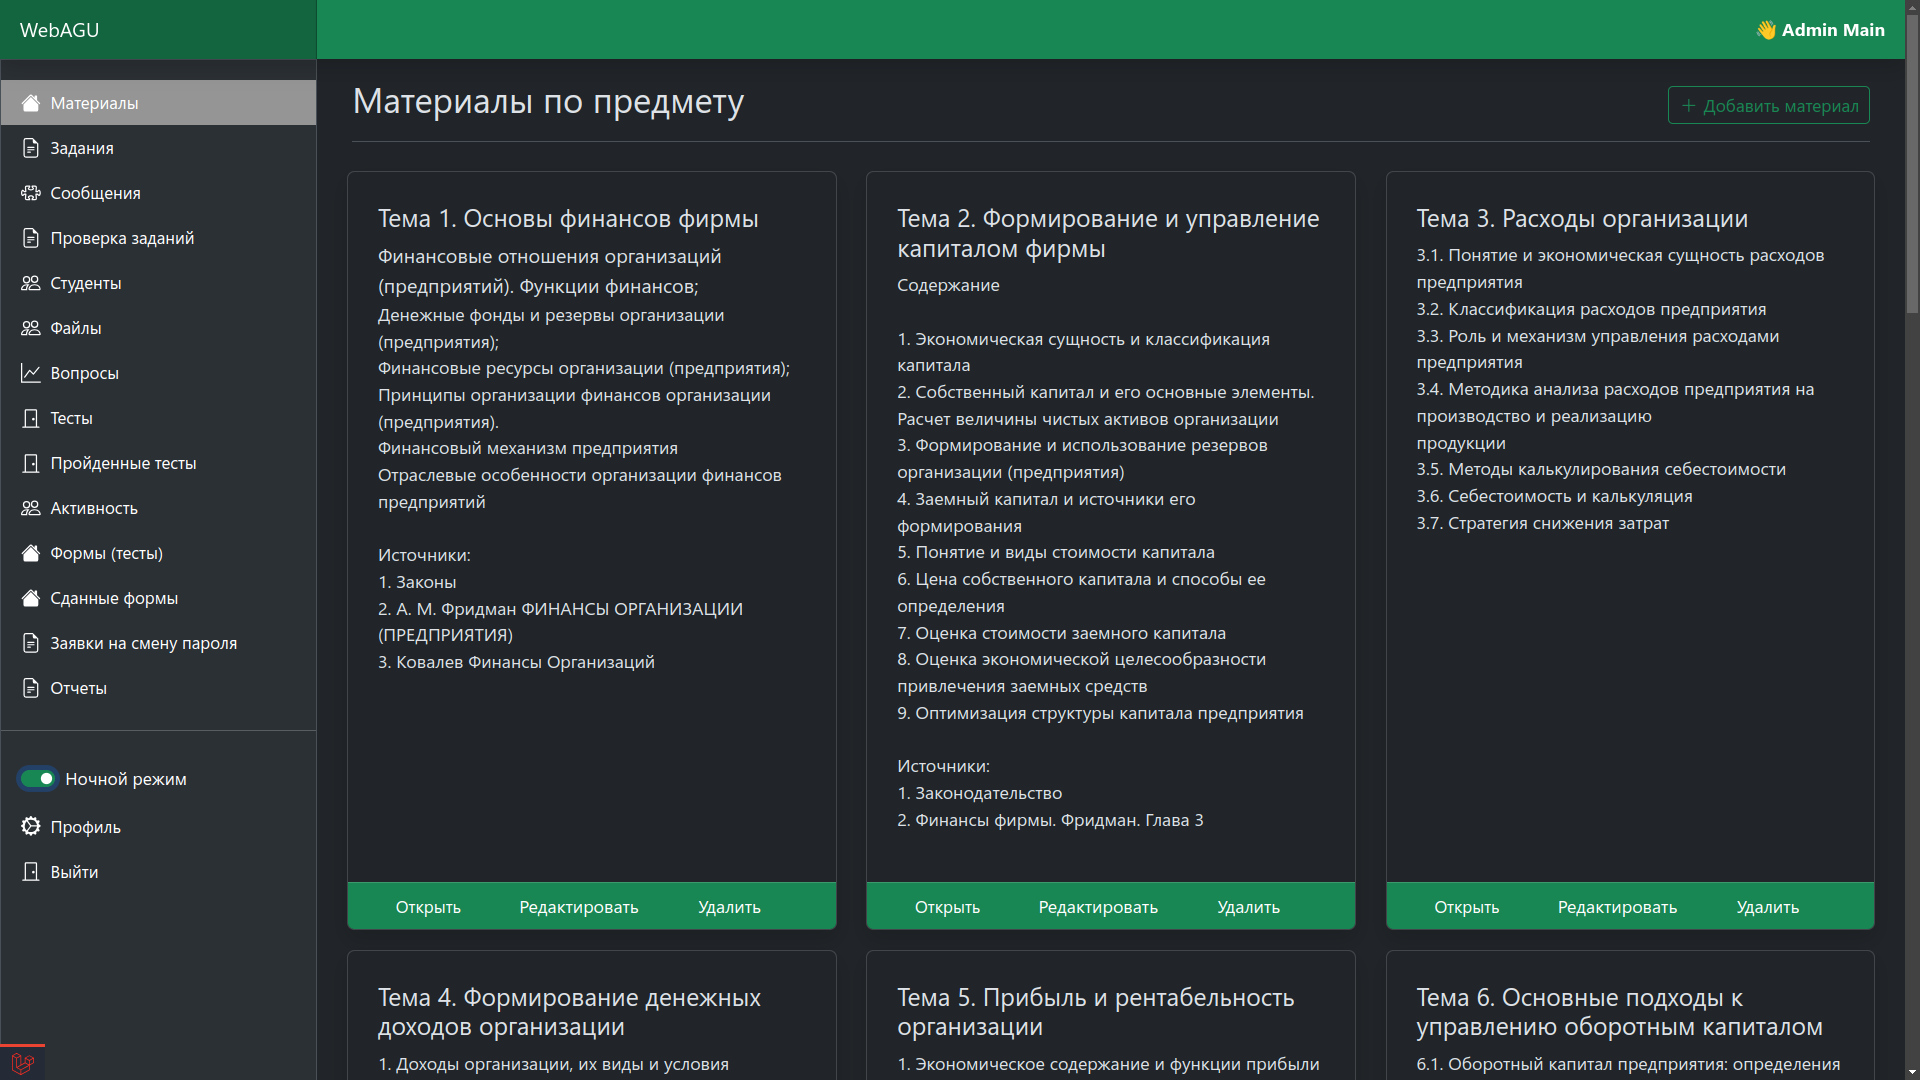The image size is (1920, 1080).
Task: Click the WebAGU brand link
Action: (59, 30)
